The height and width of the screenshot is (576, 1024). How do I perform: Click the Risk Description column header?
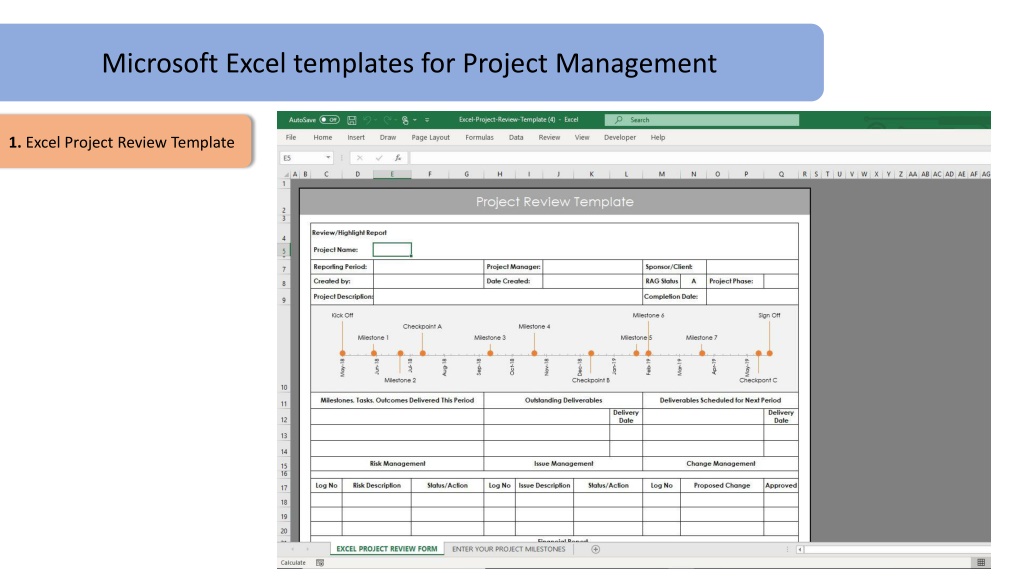tap(377, 486)
